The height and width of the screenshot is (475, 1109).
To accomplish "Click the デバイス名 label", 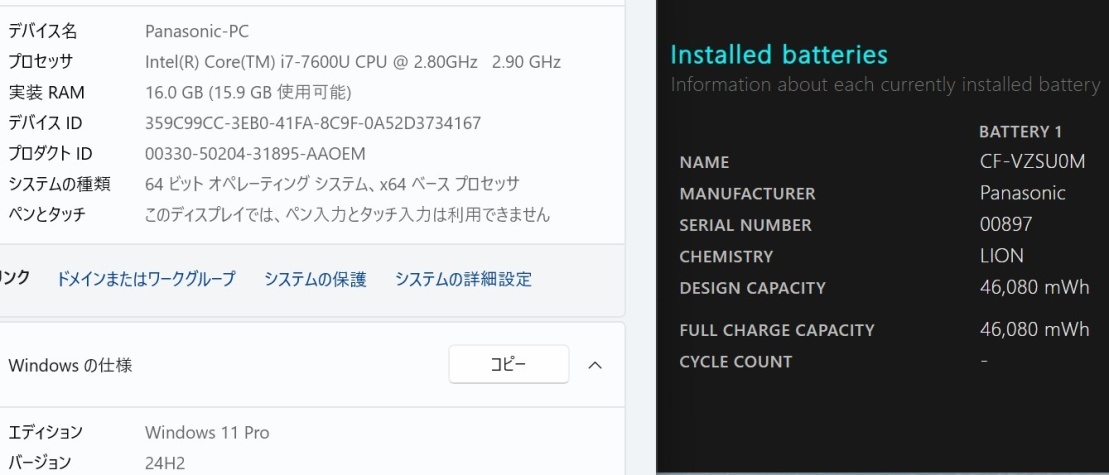I will 42,31.
